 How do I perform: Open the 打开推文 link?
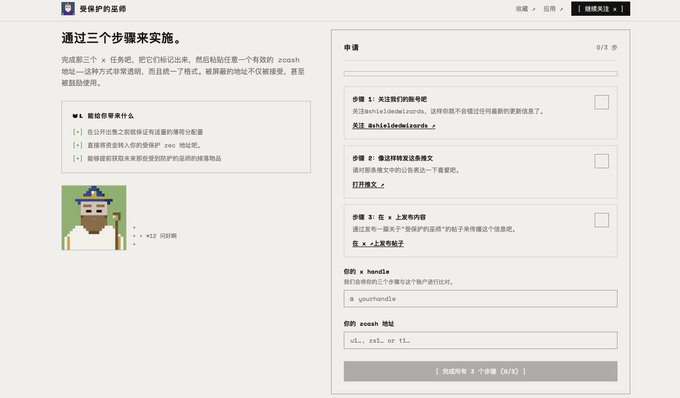368,185
